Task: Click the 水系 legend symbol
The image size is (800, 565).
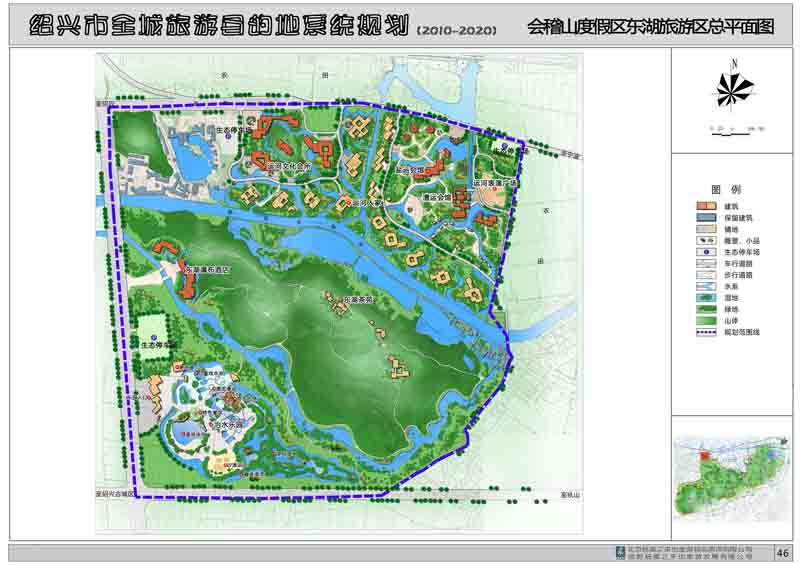Action: (x=704, y=286)
